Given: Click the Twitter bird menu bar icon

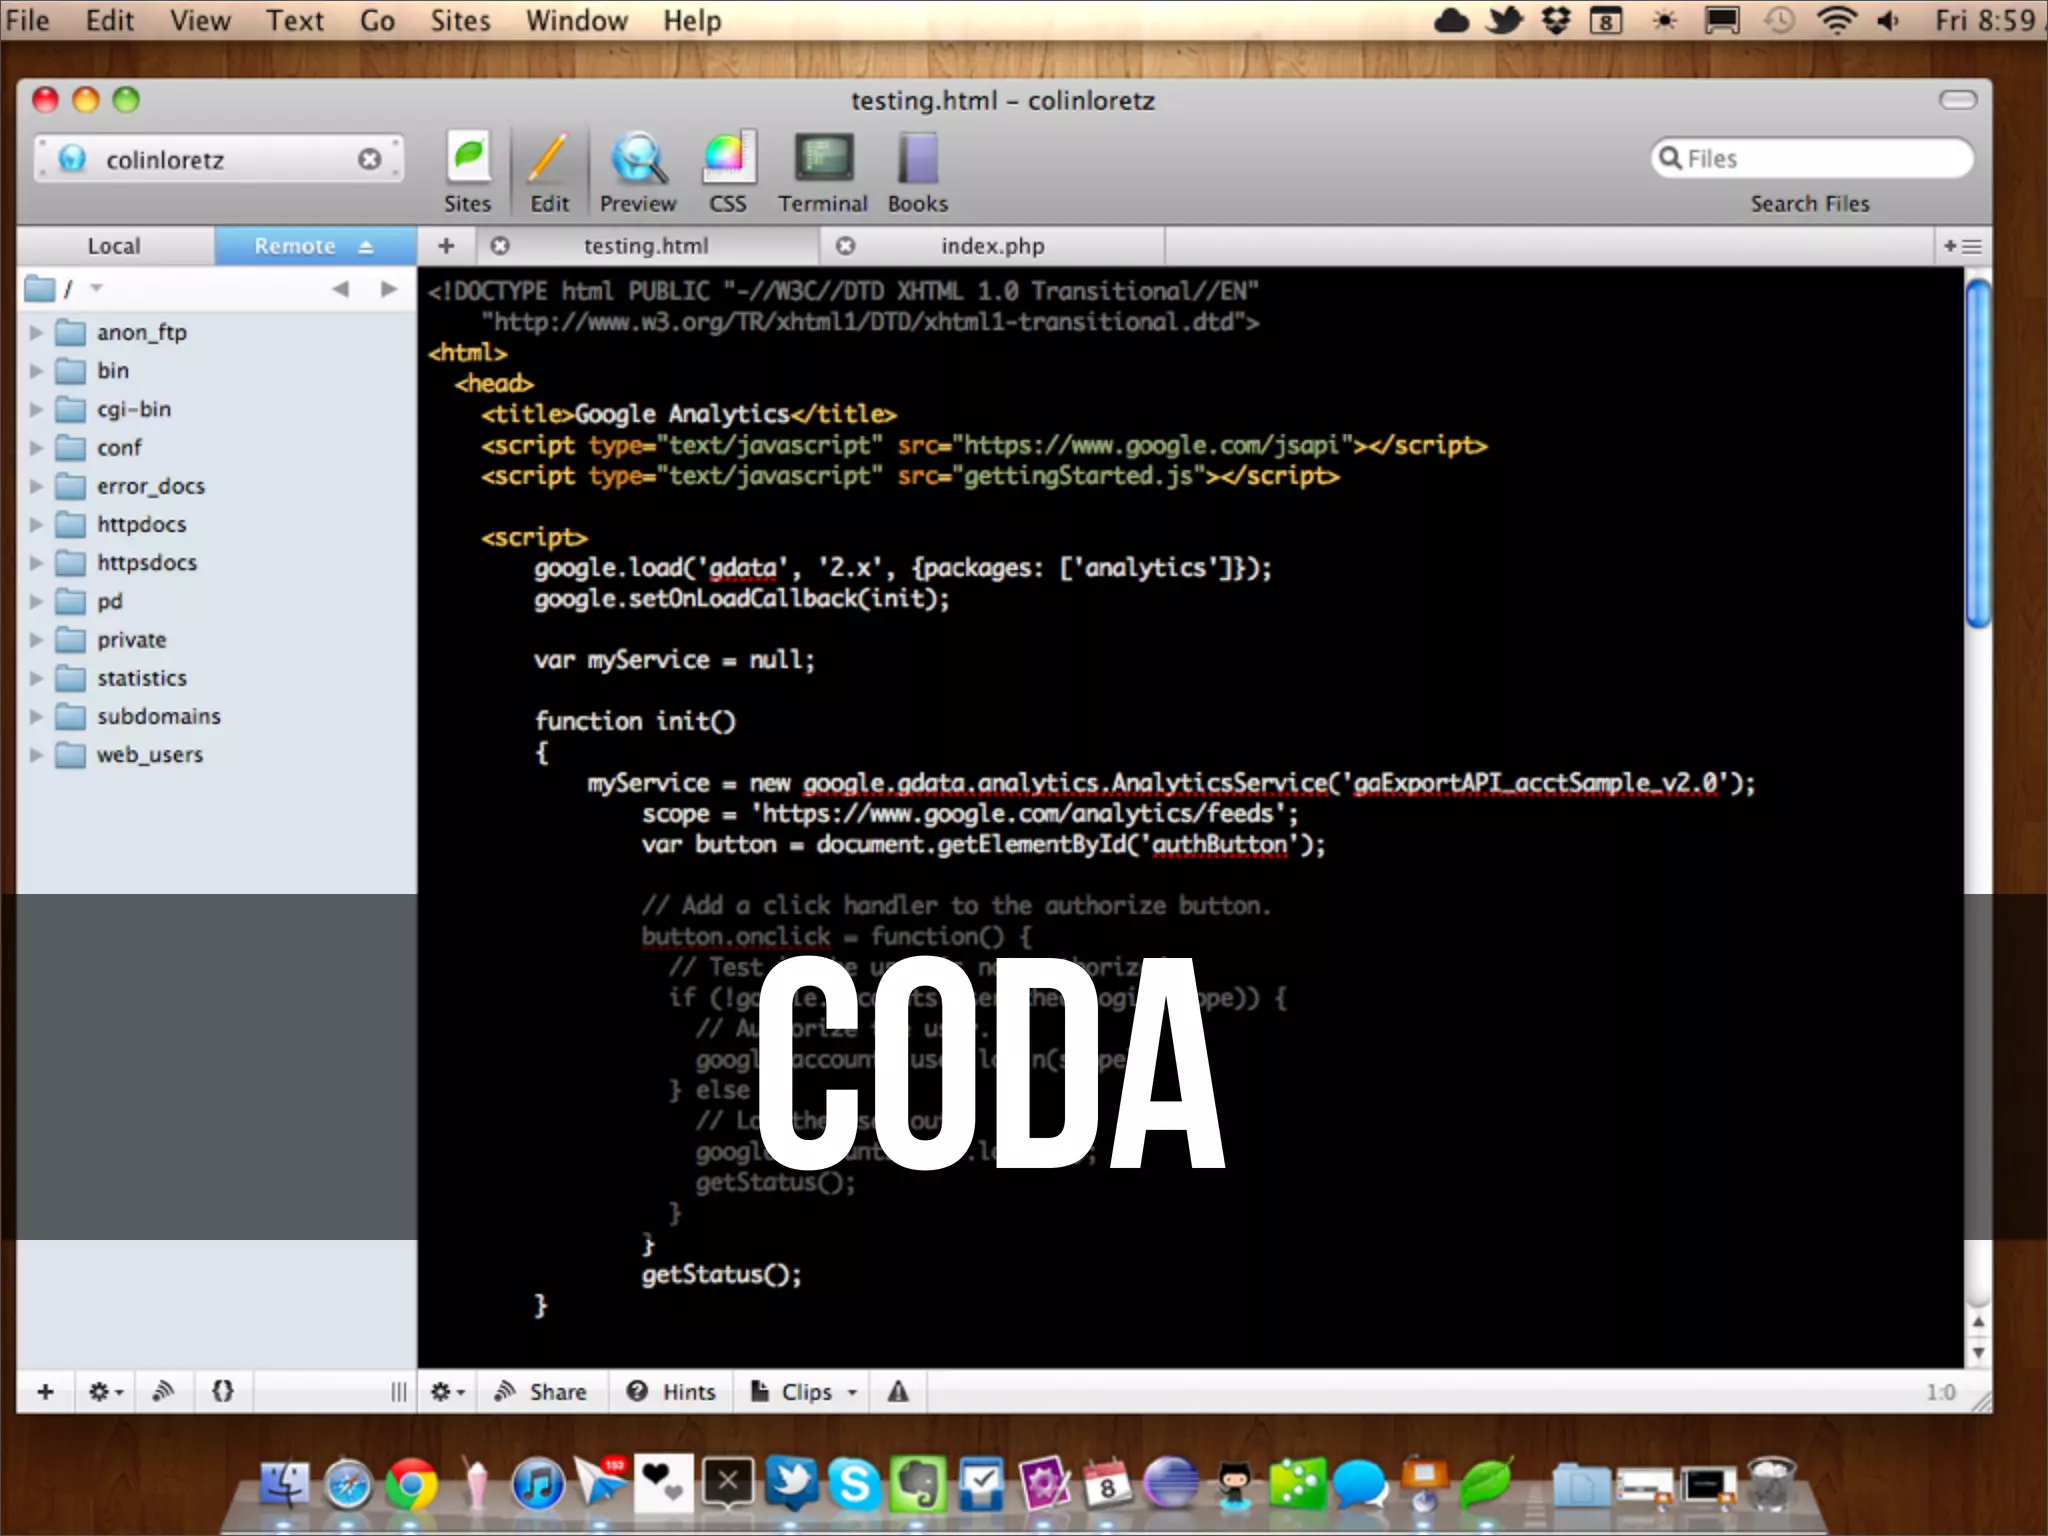Looking at the screenshot, I should coord(1503,20).
